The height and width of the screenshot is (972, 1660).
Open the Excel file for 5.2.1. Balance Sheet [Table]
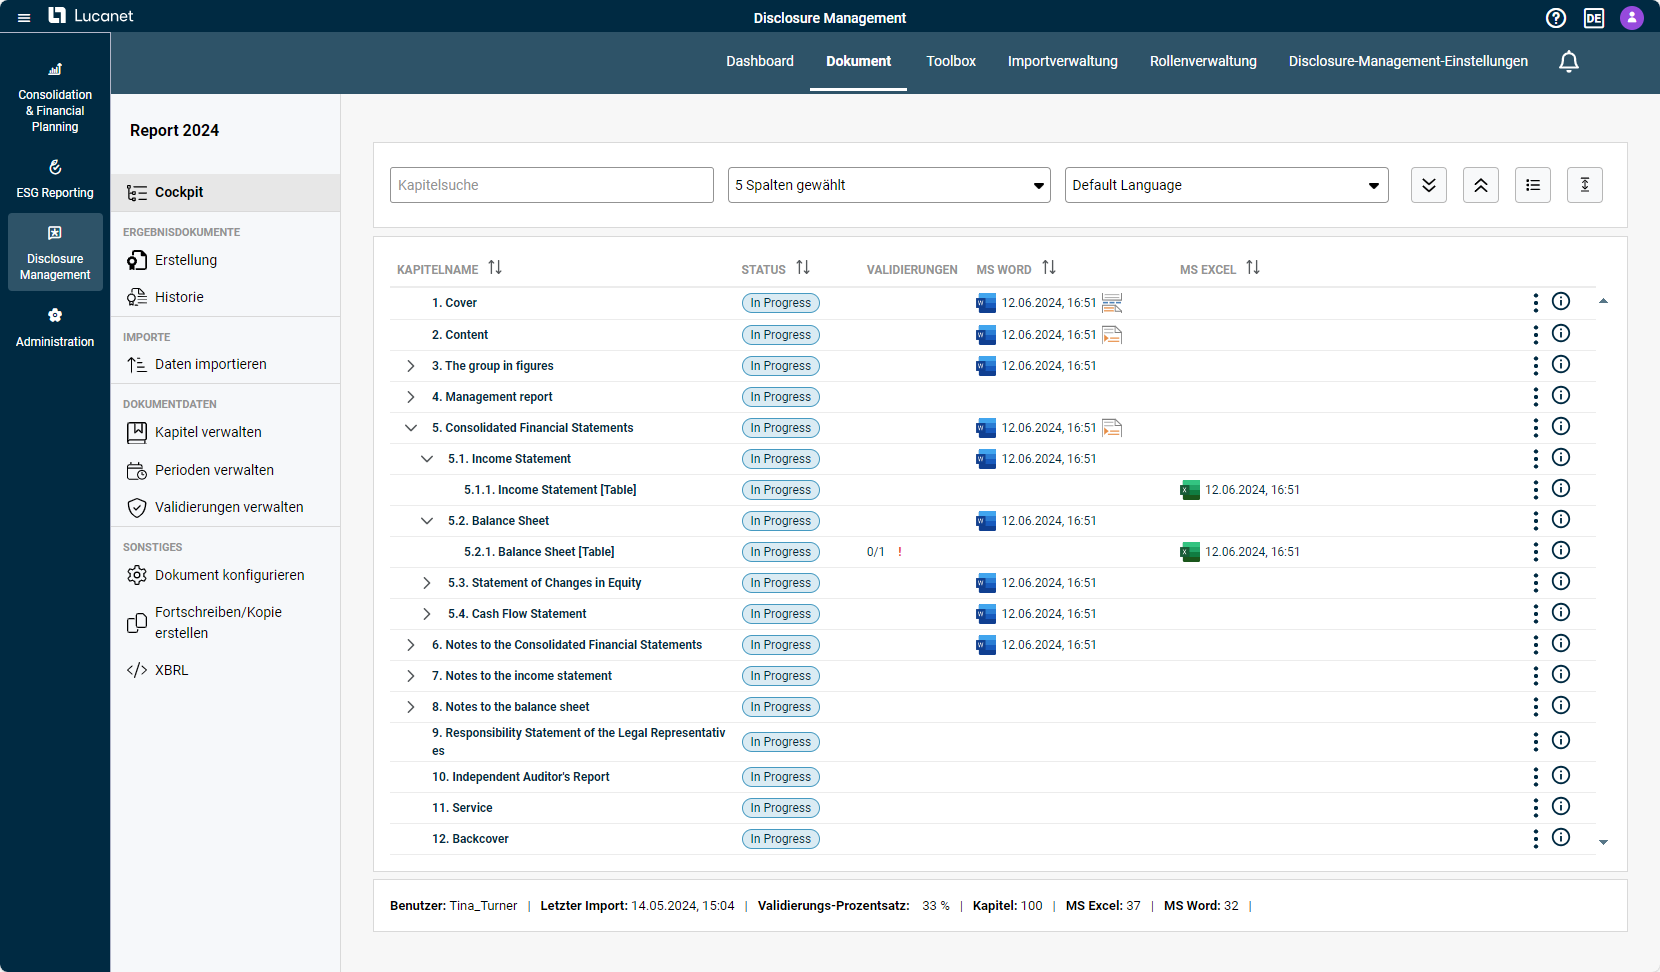click(1190, 552)
